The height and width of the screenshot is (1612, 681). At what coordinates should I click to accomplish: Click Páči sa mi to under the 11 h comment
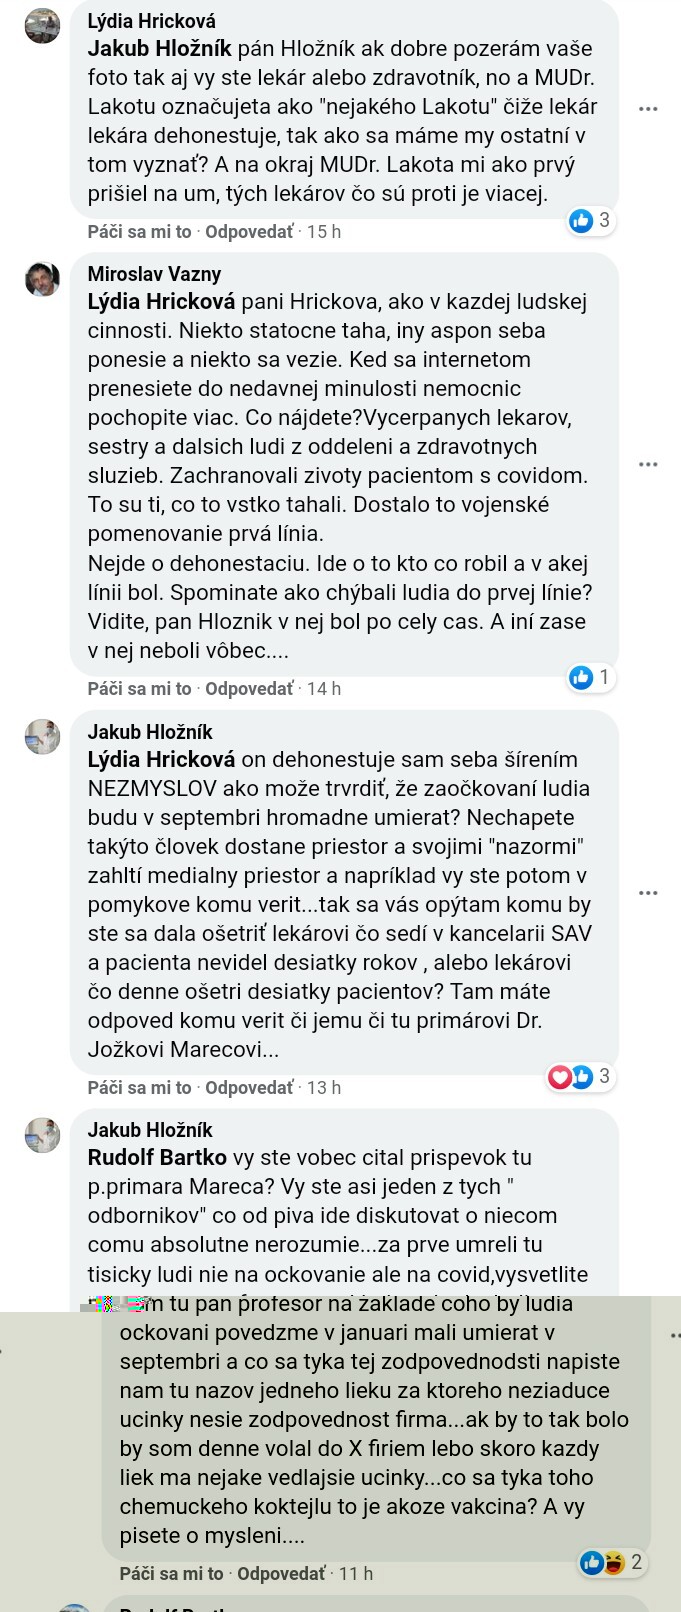click(x=171, y=1574)
